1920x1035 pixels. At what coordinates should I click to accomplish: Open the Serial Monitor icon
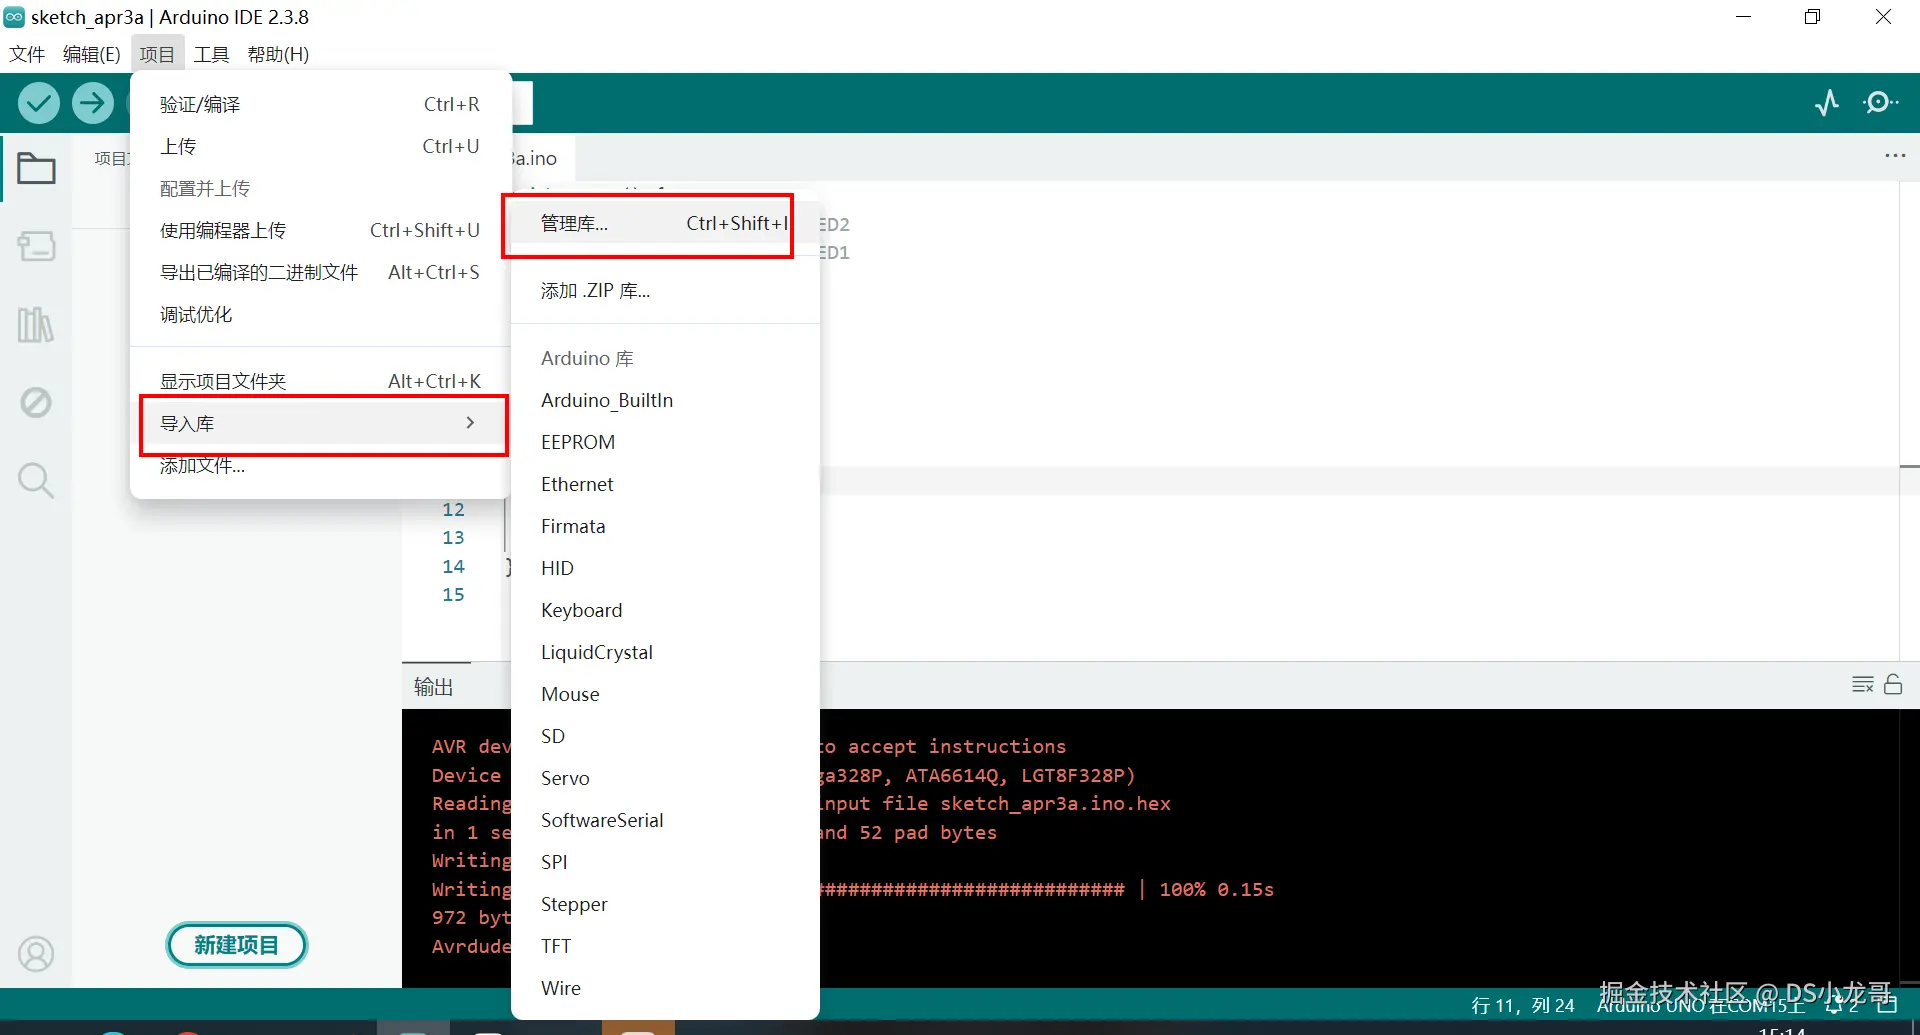(1880, 103)
